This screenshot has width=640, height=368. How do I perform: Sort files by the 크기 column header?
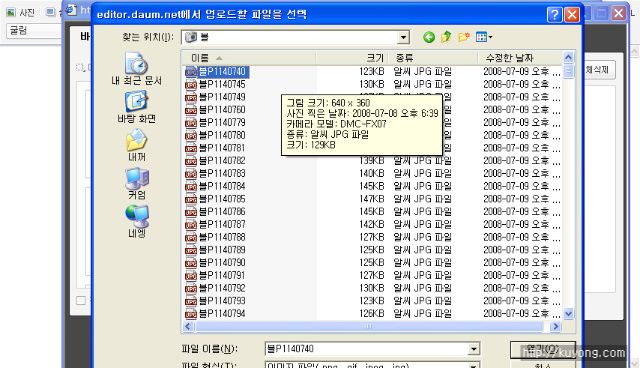(x=352, y=58)
